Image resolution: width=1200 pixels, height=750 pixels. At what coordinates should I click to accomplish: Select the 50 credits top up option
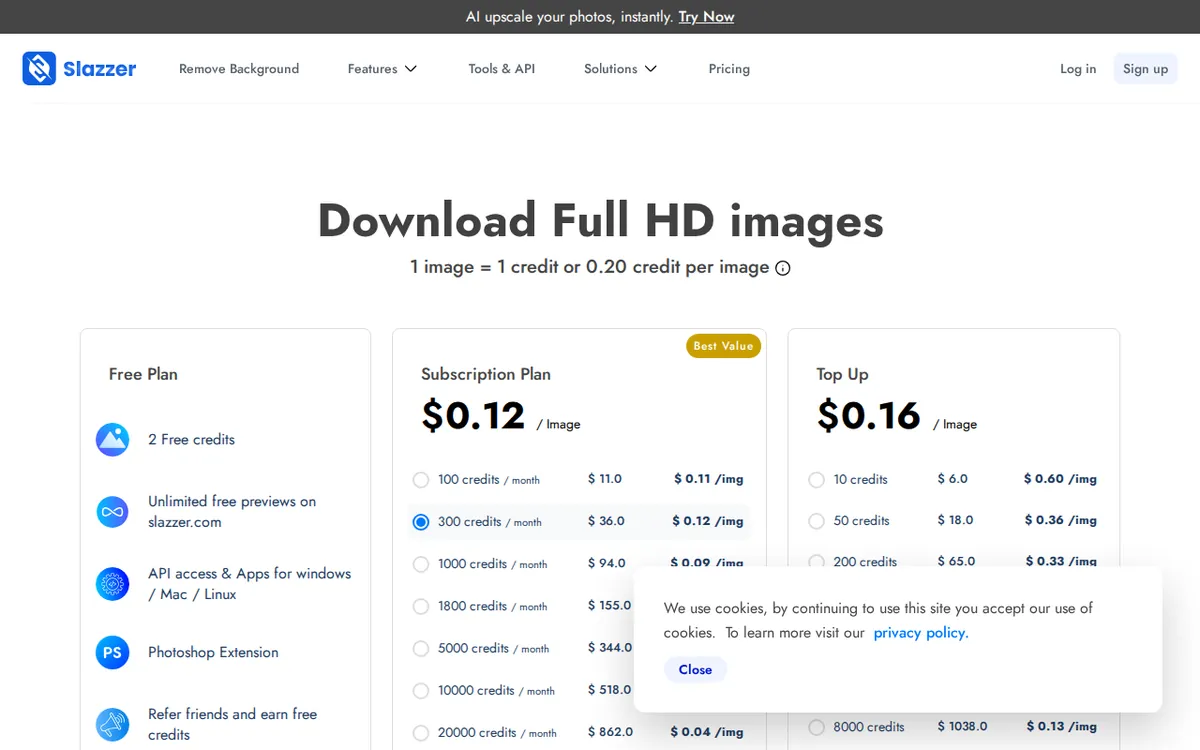(816, 521)
